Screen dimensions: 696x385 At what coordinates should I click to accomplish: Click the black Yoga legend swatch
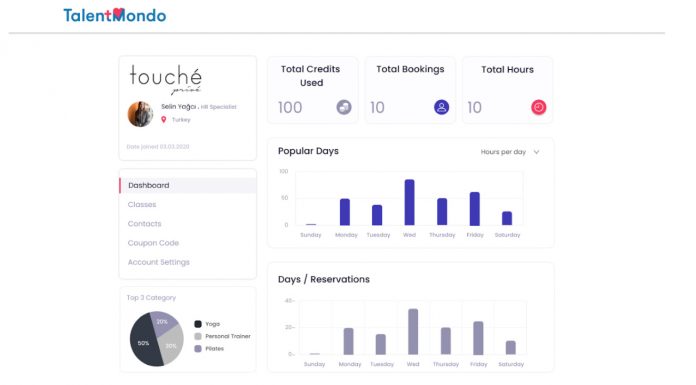tap(198, 324)
